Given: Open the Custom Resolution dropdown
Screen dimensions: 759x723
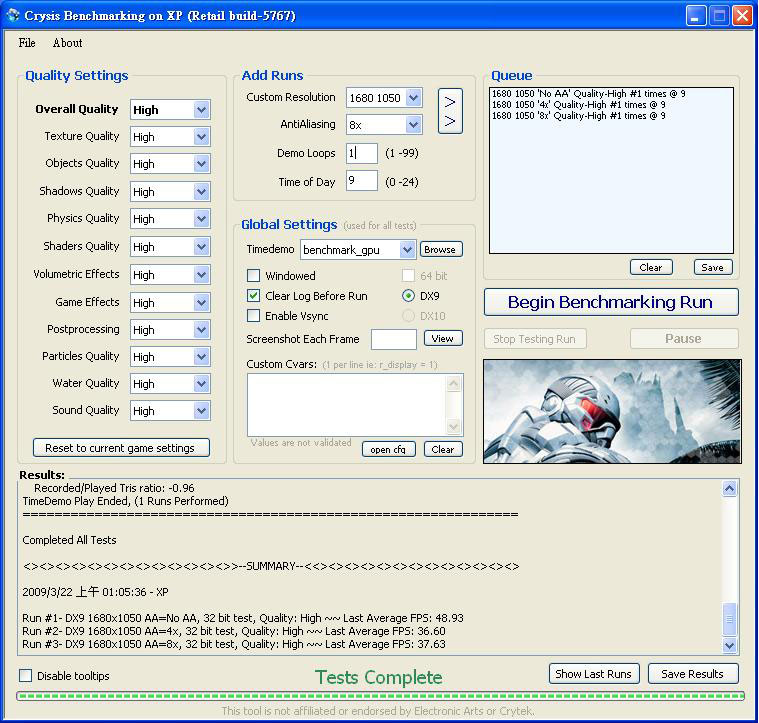Looking at the screenshot, I should pos(413,98).
